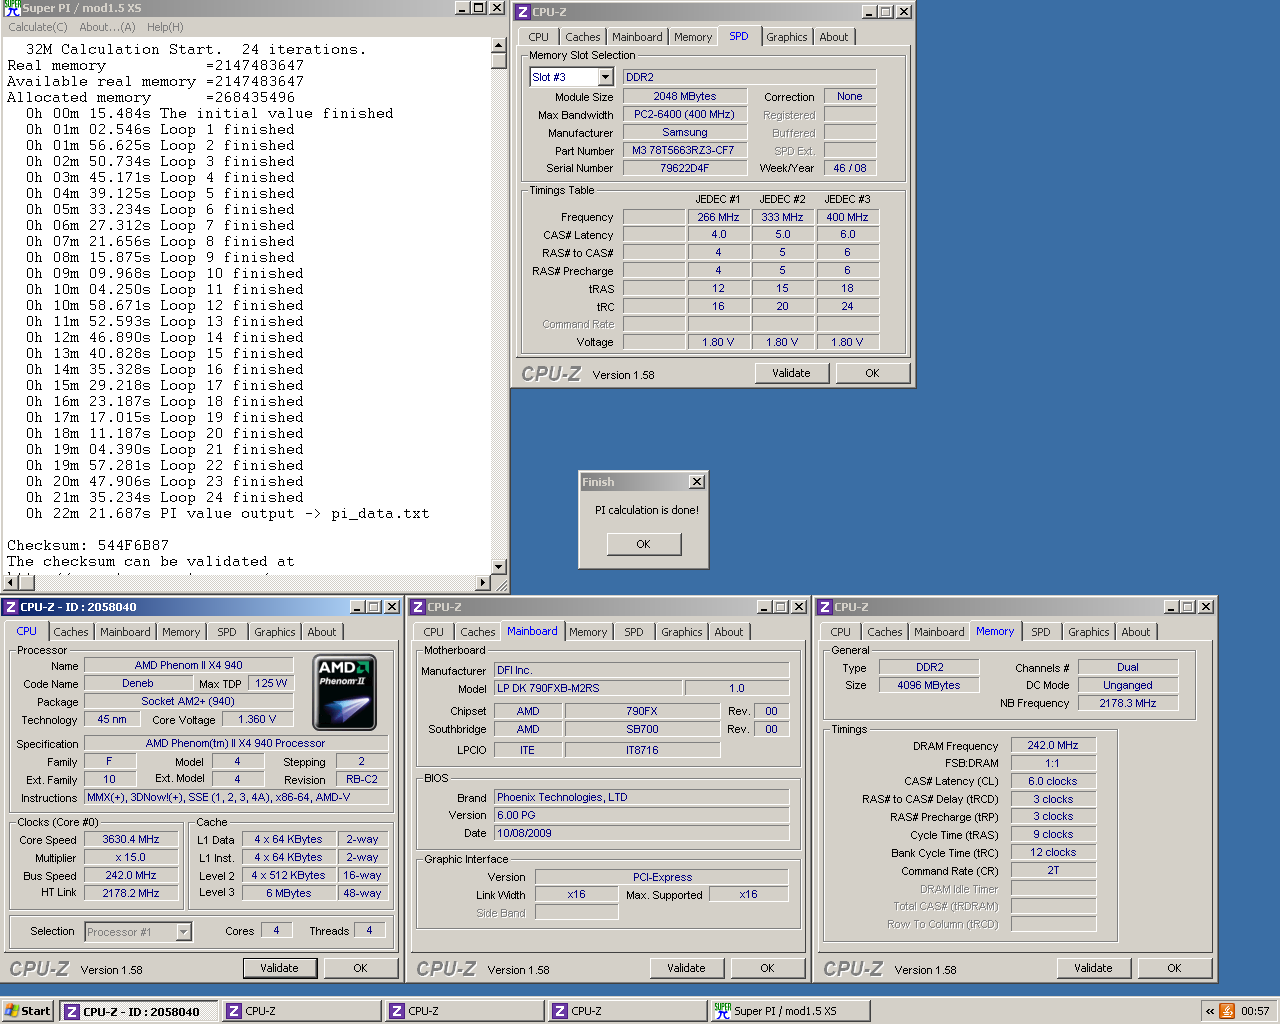Click the Memory CPU-Z window title icon
This screenshot has height=1024, width=1280.
[824, 607]
